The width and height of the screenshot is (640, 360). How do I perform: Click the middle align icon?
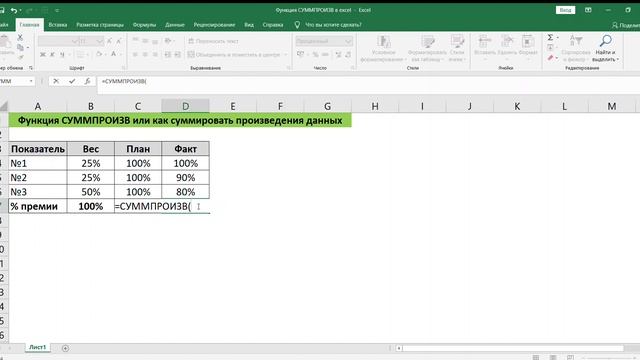[x=145, y=41]
